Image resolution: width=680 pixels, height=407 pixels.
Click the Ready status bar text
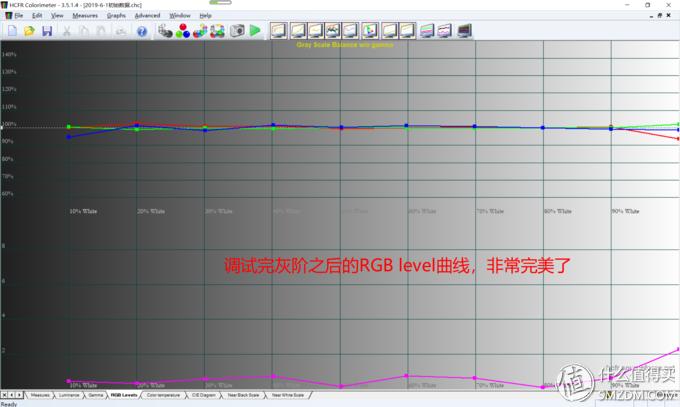point(9,404)
